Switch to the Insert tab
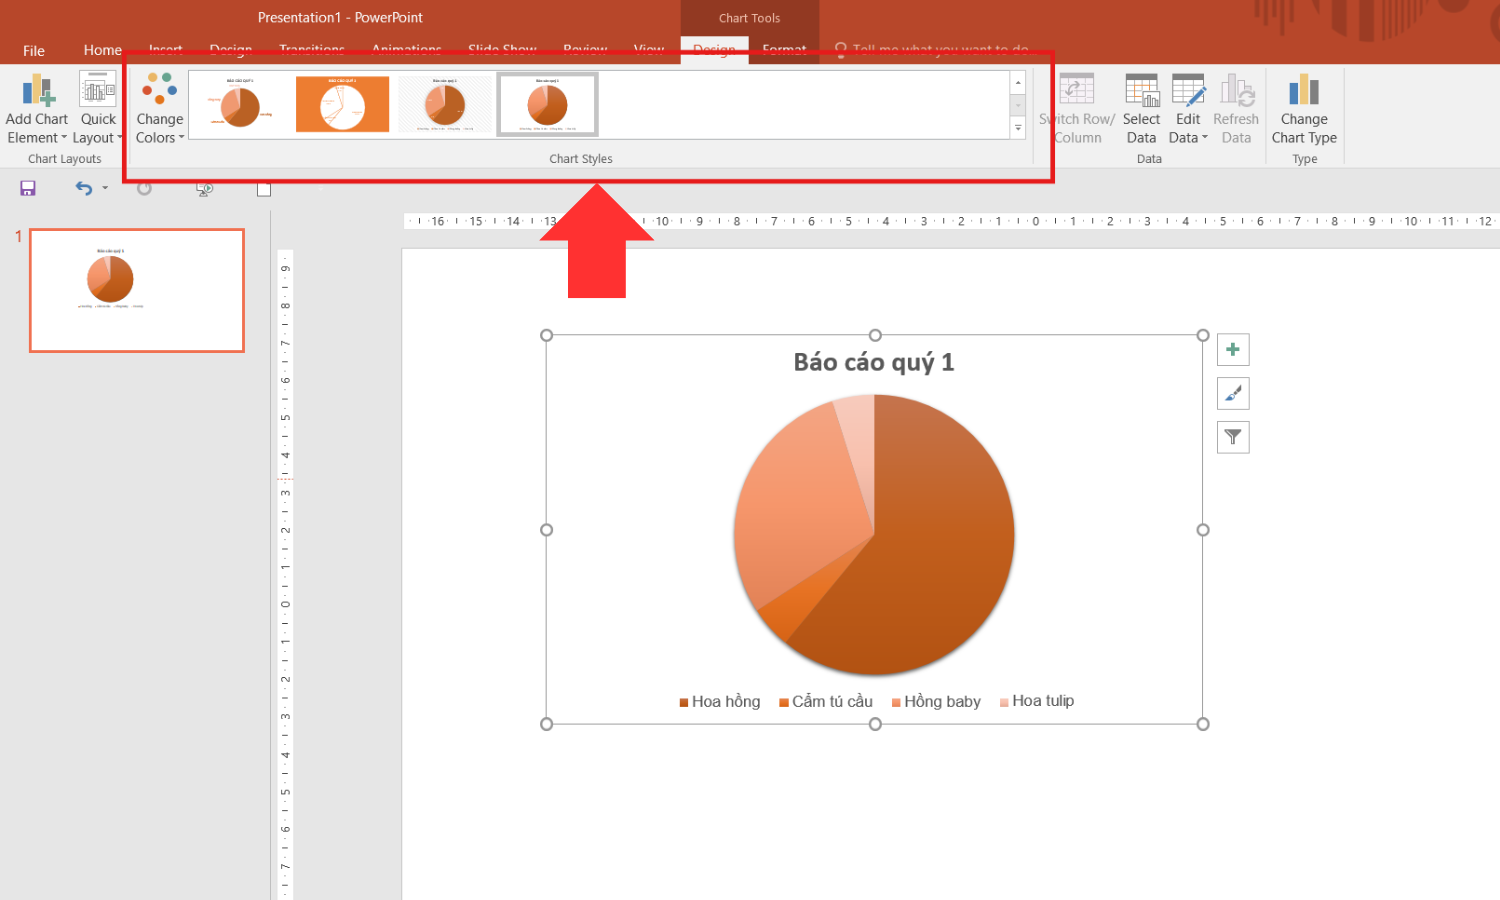1500x900 pixels. (x=166, y=50)
